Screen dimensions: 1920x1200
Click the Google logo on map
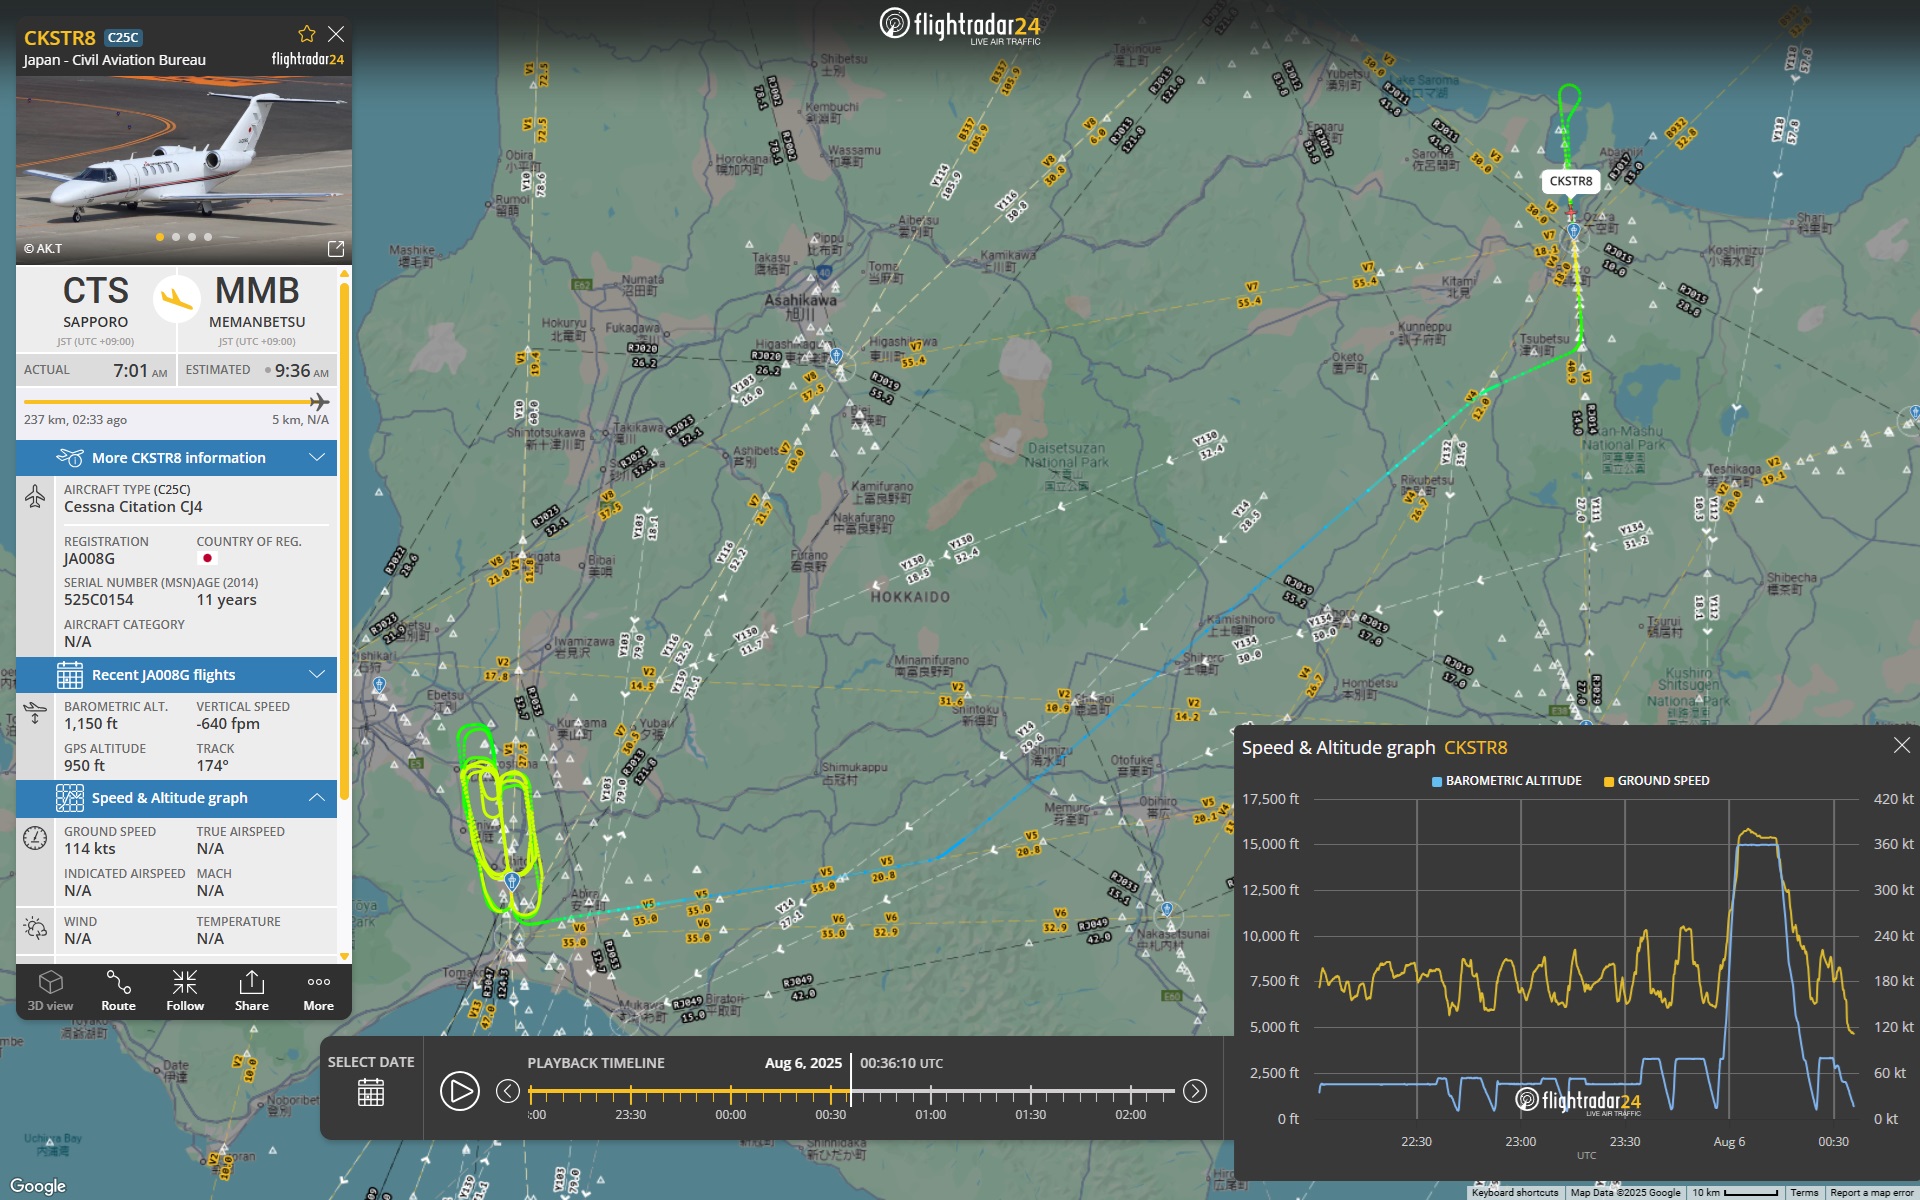[38, 1186]
